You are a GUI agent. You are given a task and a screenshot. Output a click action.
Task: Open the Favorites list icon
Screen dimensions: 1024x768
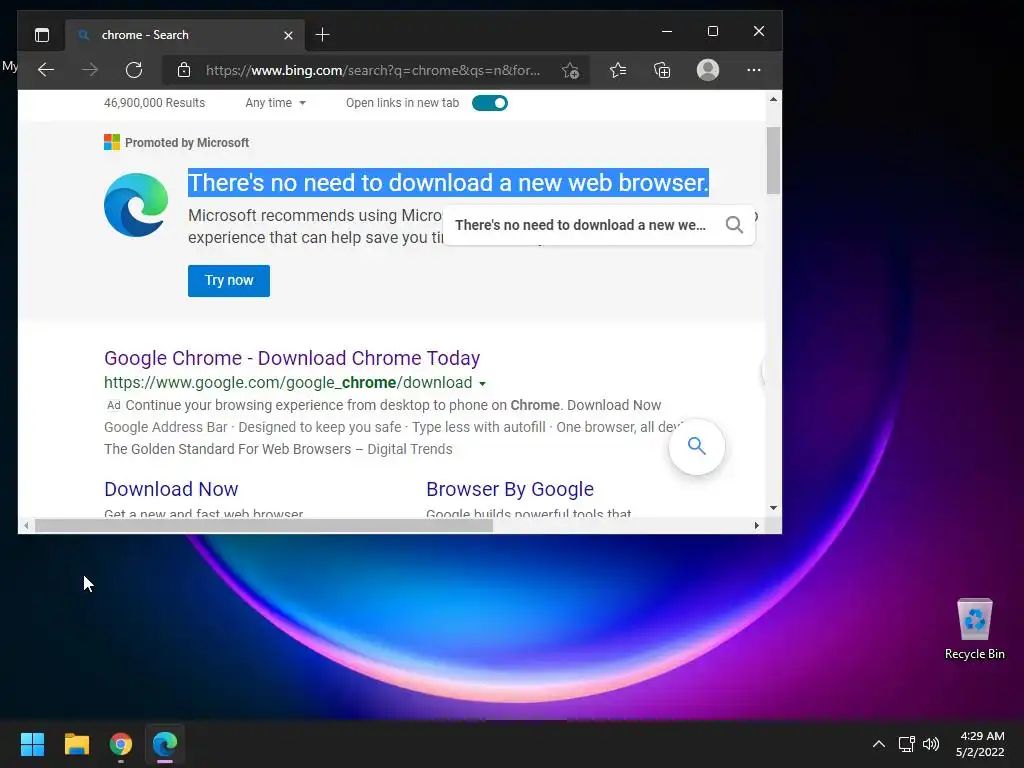(x=618, y=70)
